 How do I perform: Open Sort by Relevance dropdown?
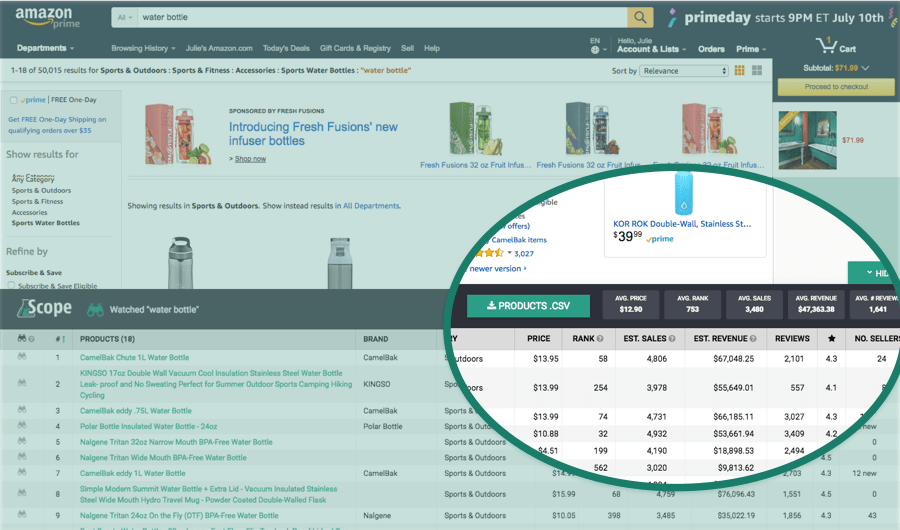685,71
